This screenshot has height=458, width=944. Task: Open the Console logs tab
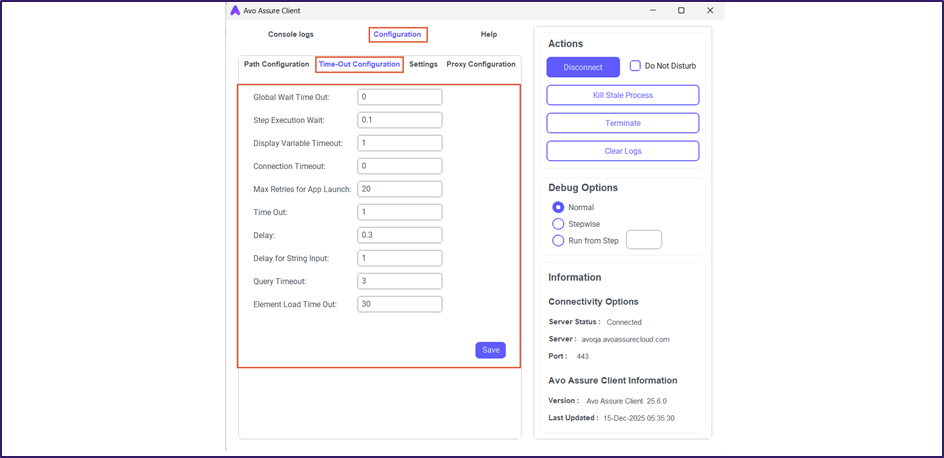coord(290,35)
